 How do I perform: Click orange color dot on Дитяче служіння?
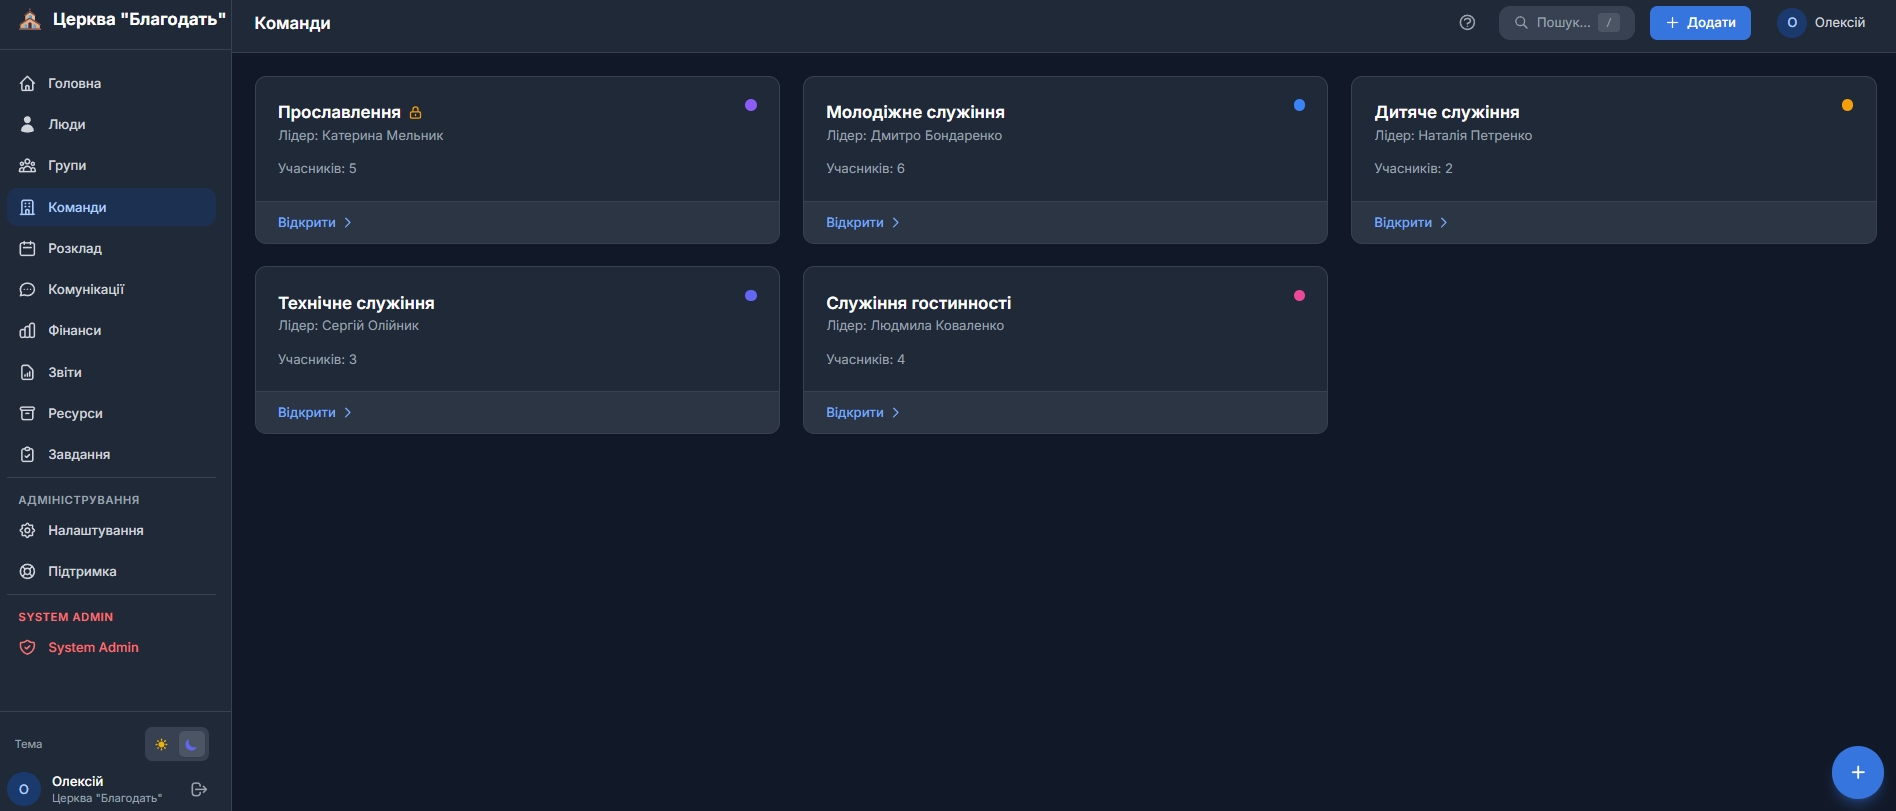pyautogui.click(x=1847, y=105)
